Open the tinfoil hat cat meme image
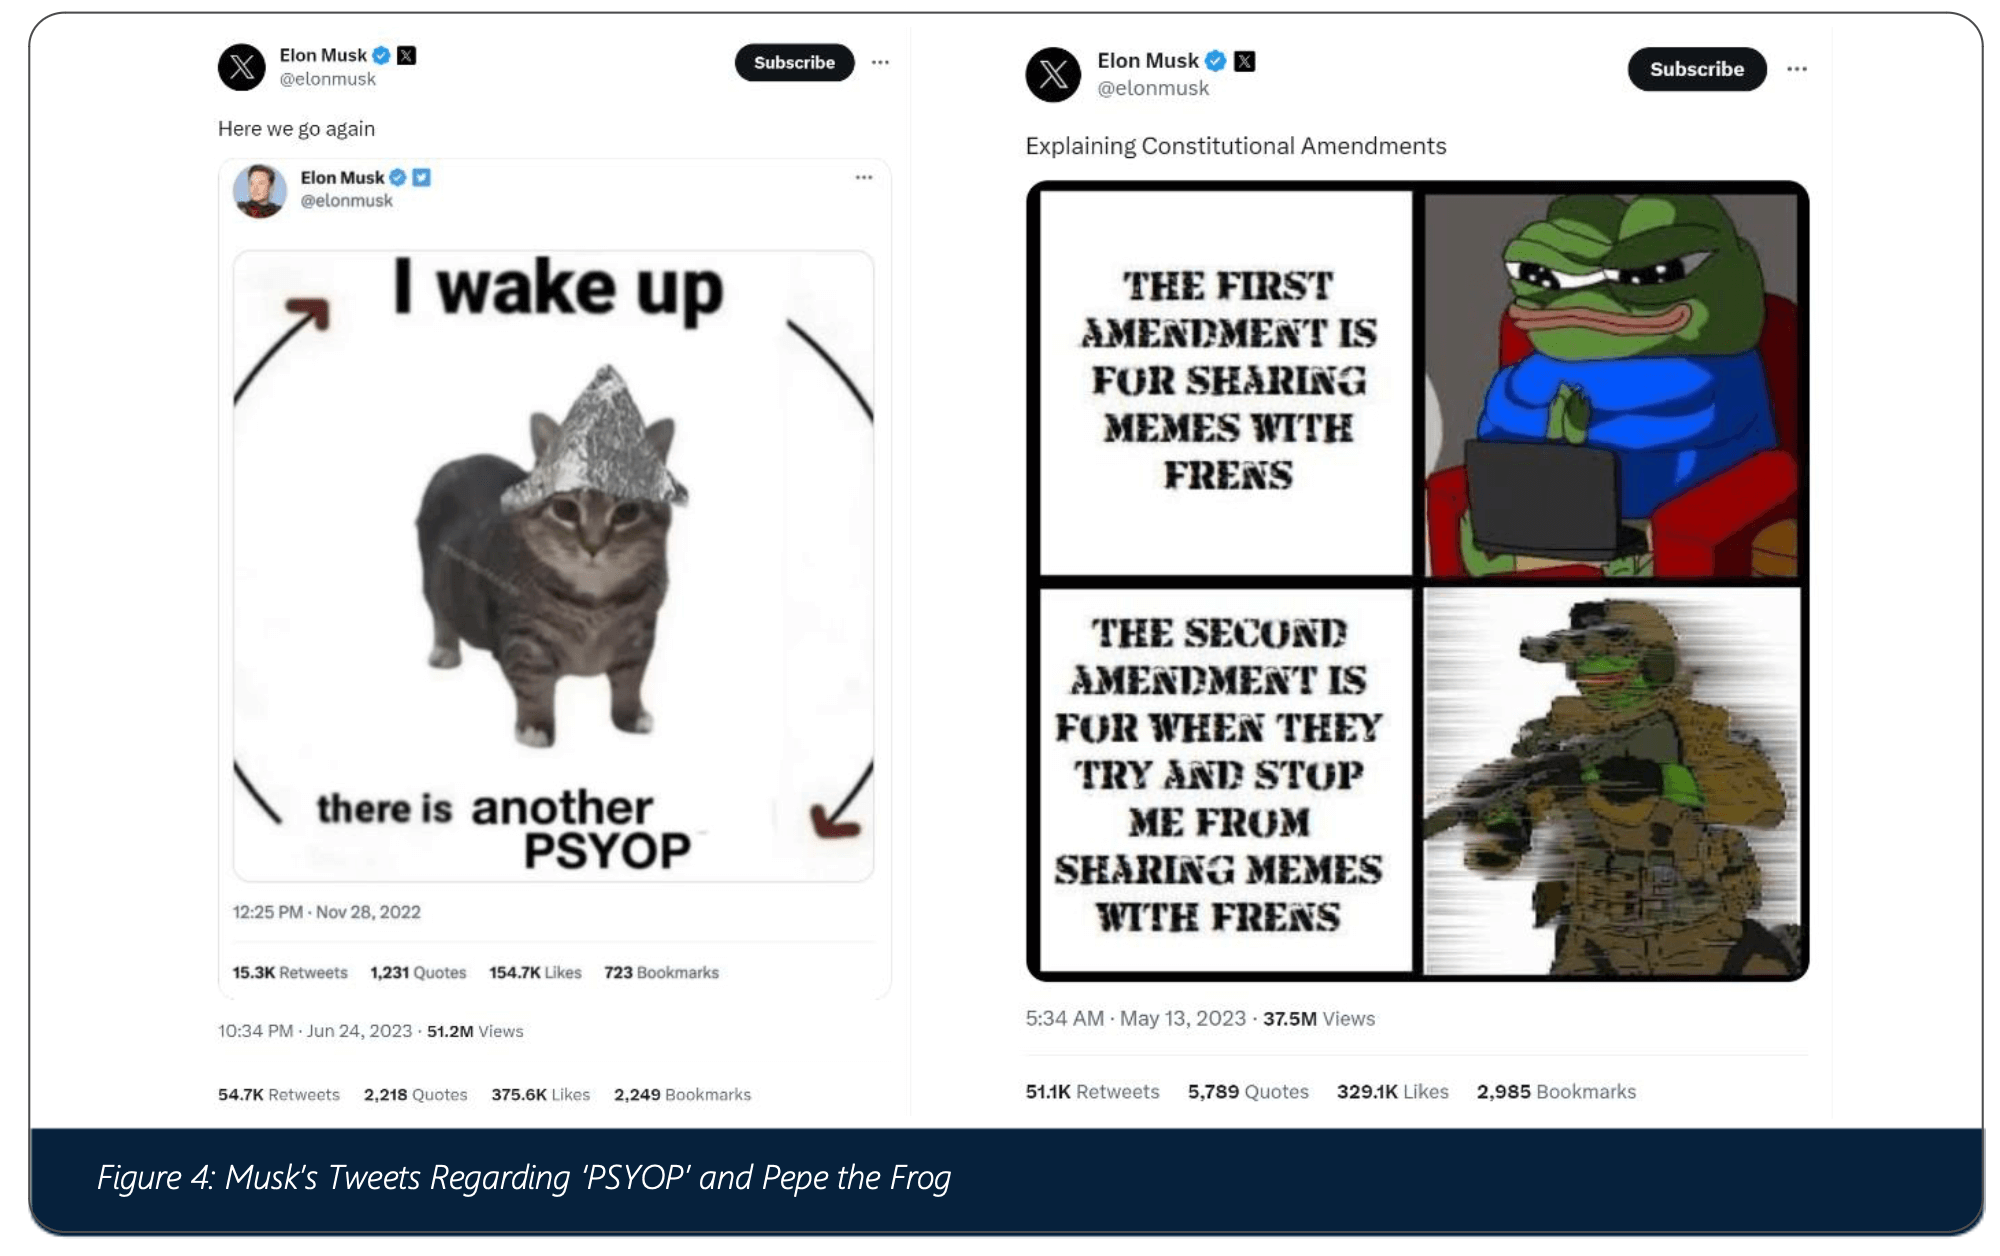Image resolution: width=2000 pixels, height=1256 pixels. 553,566
